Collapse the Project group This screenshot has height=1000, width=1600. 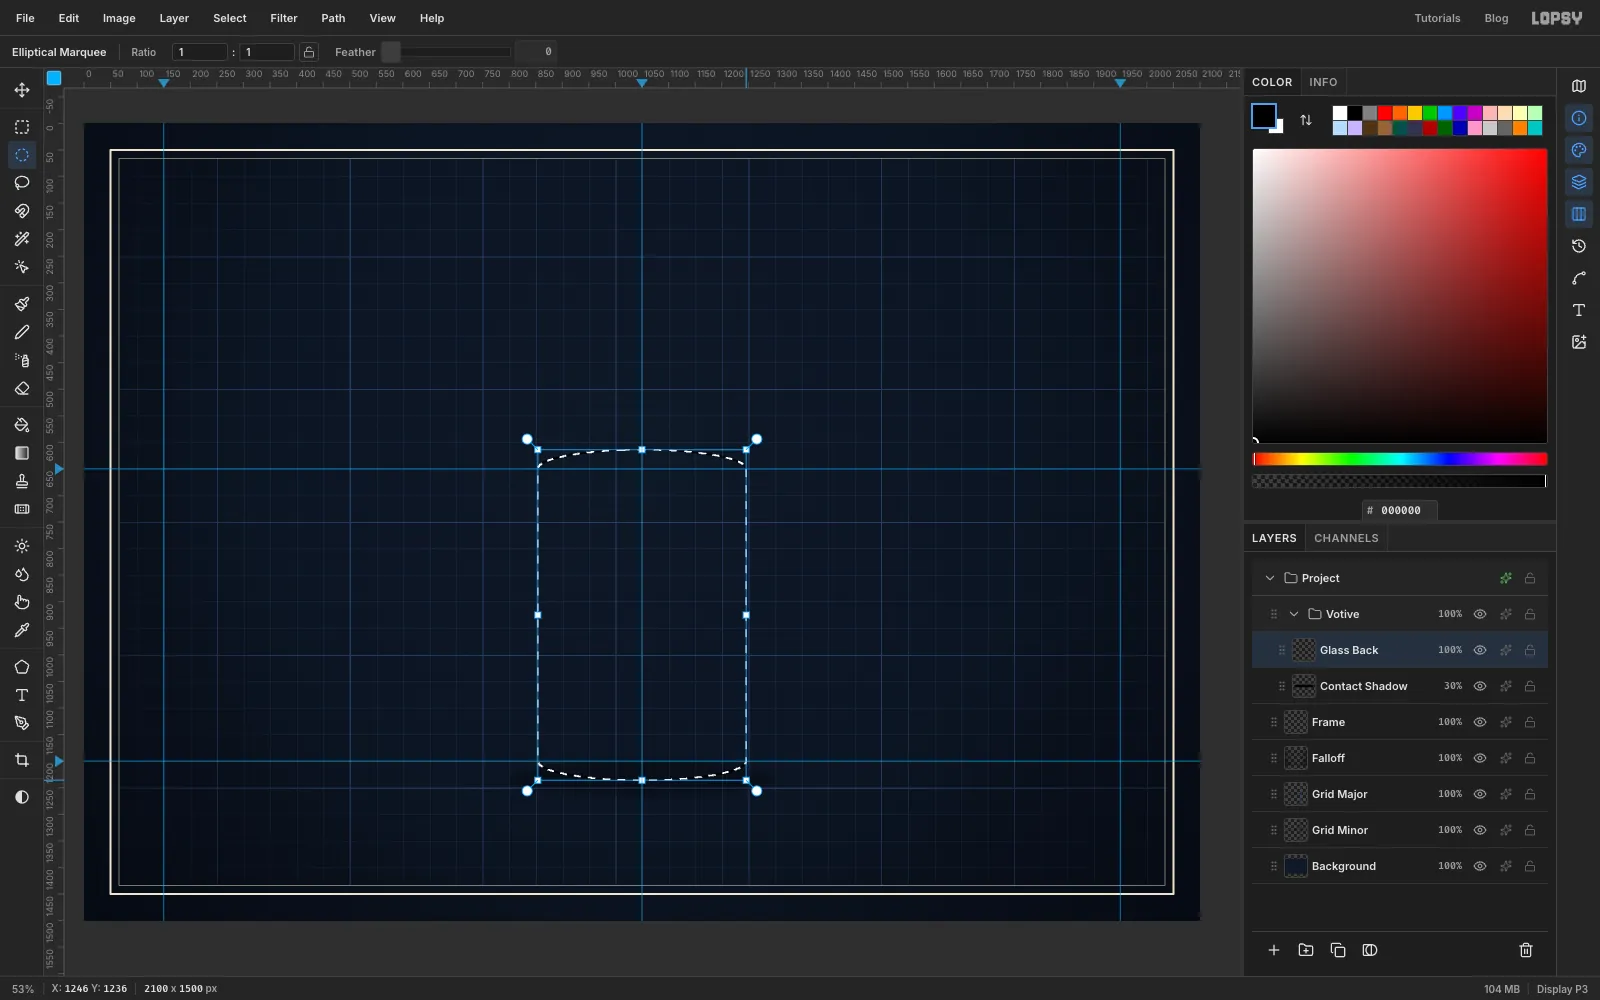tap(1270, 578)
